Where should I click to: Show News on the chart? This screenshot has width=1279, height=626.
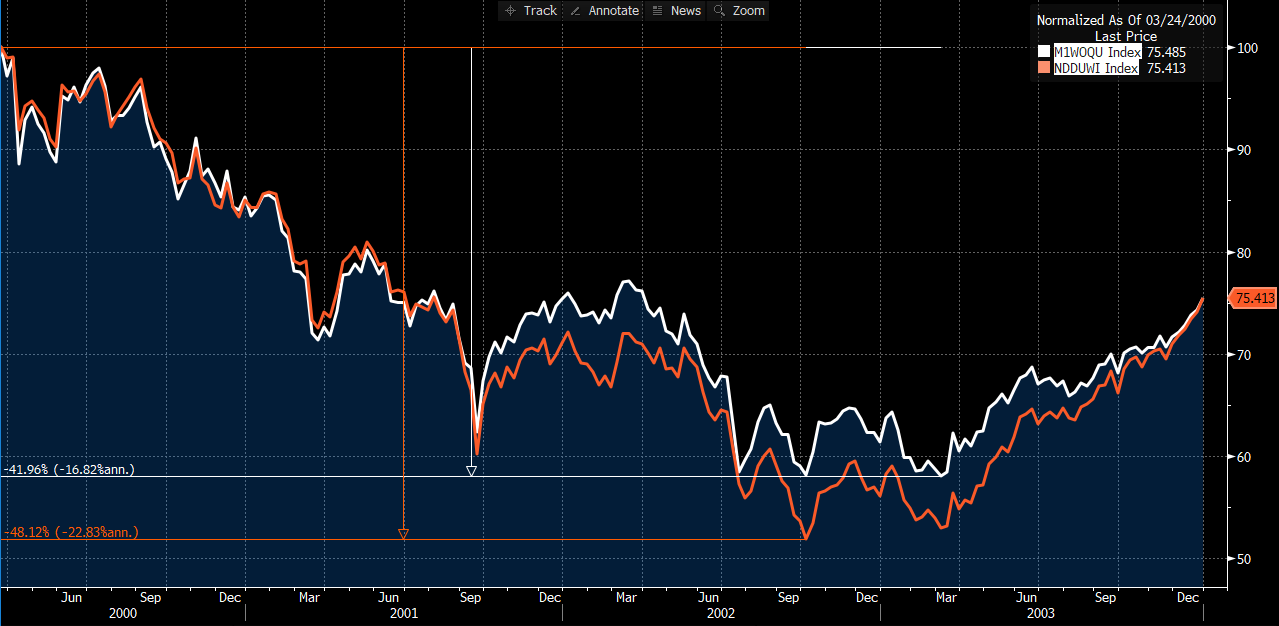pyautogui.click(x=676, y=10)
